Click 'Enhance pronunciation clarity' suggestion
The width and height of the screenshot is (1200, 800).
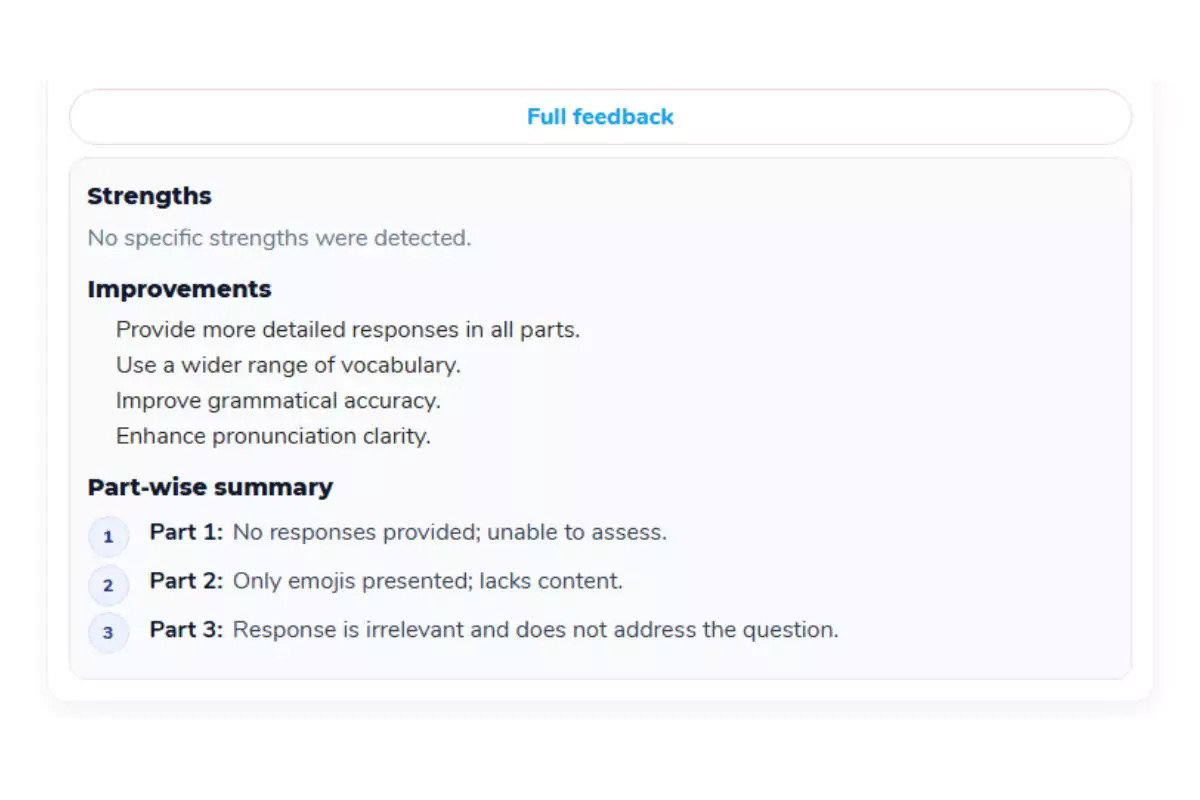(273, 437)
